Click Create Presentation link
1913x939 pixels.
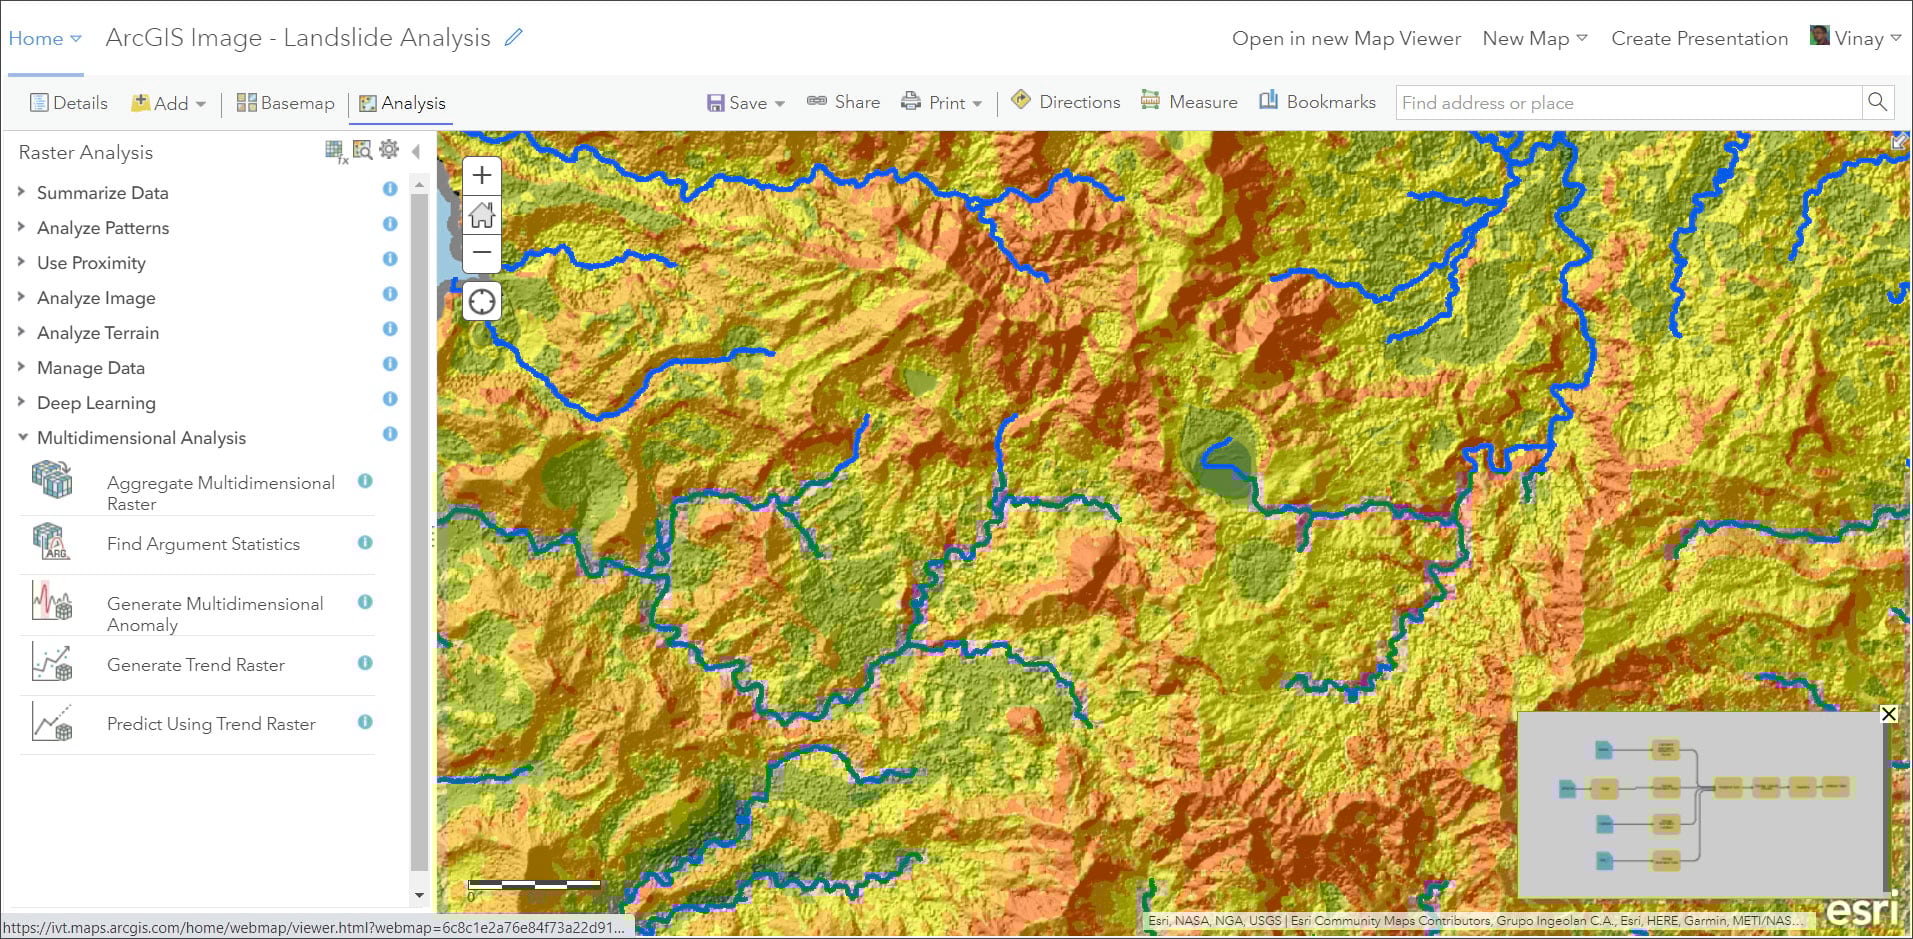[1699, 38]
